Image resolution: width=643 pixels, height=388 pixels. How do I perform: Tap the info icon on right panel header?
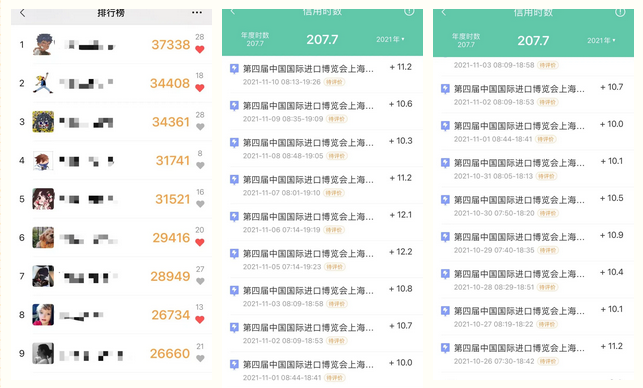click(620, 13)
